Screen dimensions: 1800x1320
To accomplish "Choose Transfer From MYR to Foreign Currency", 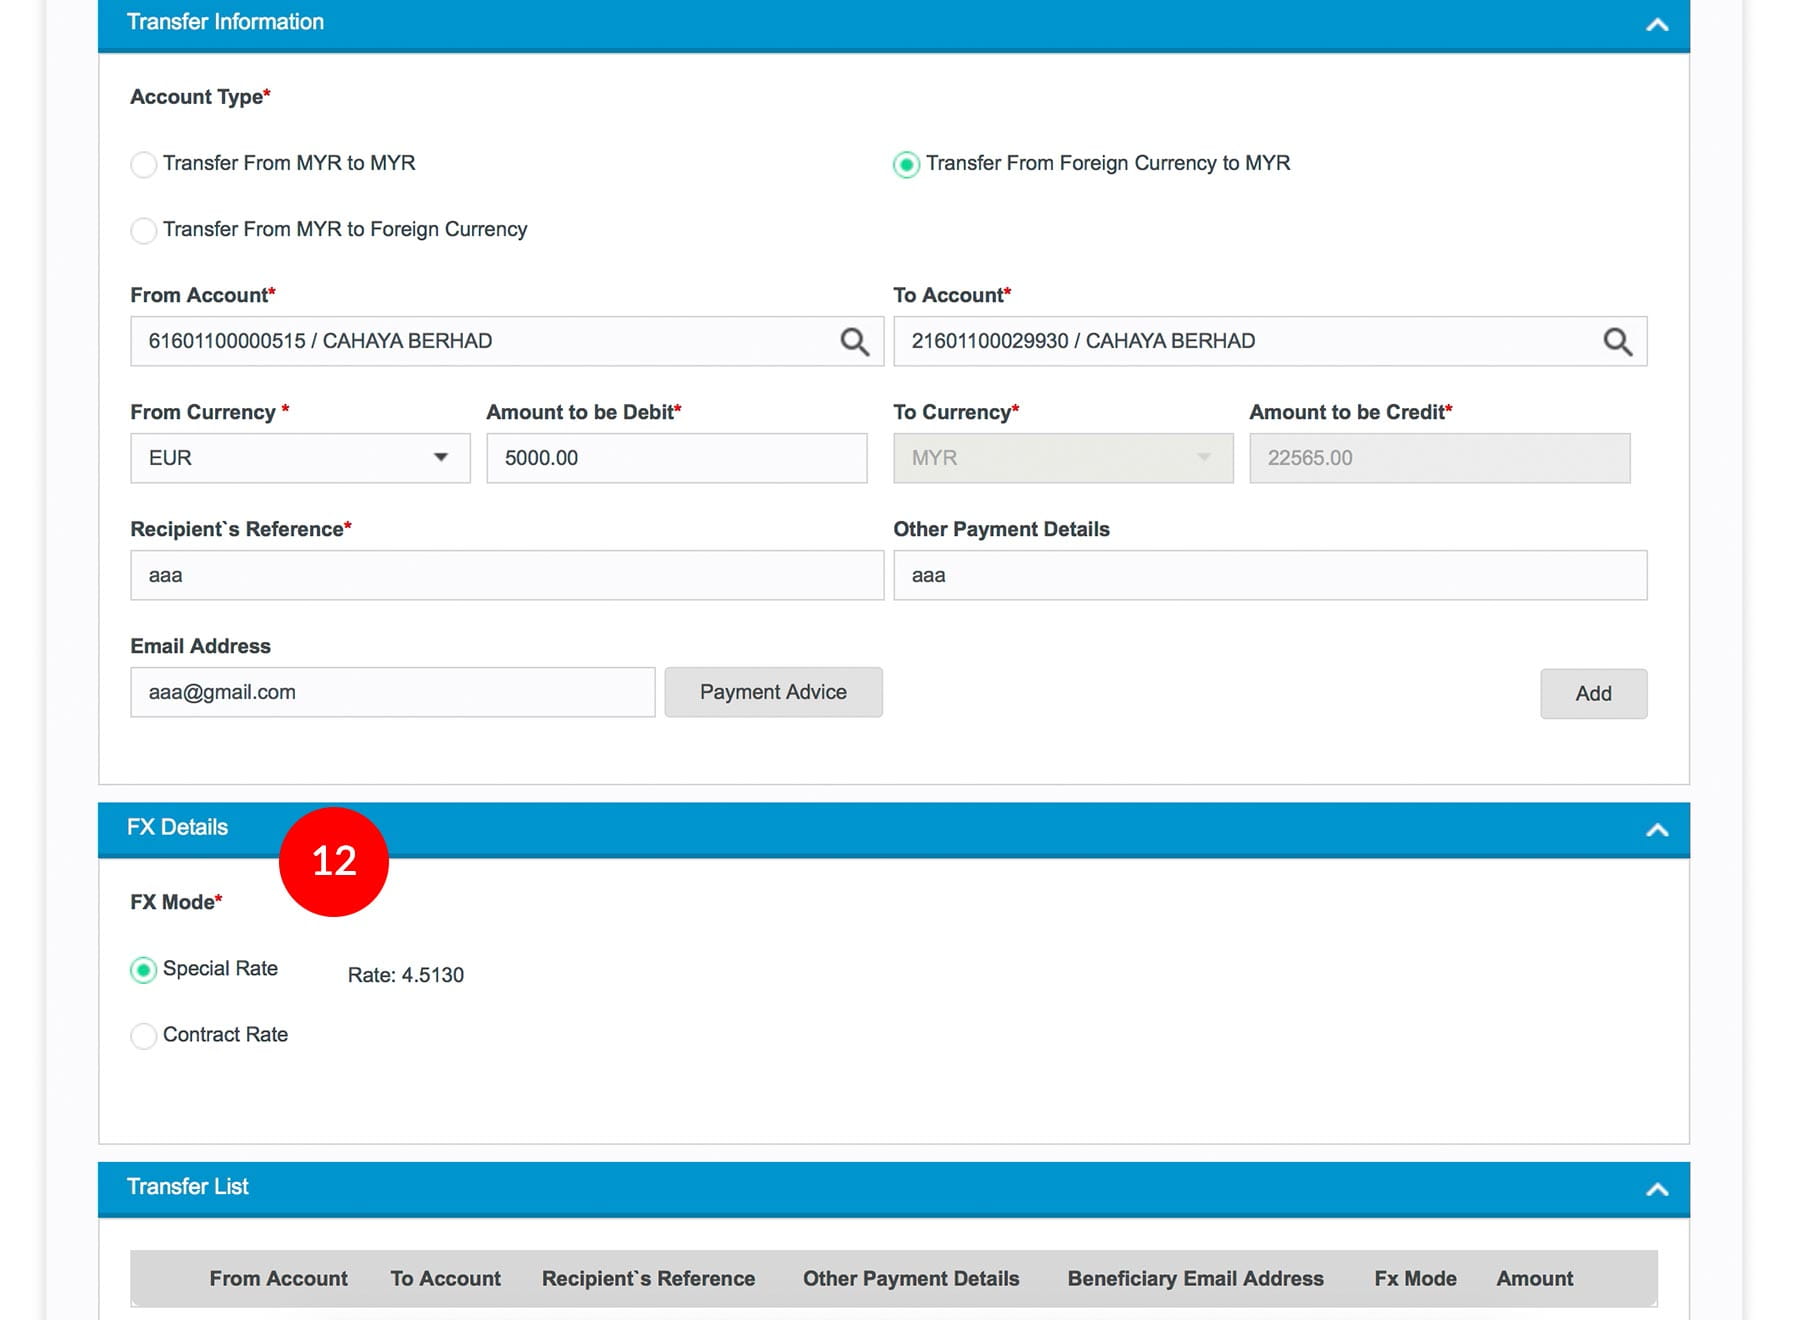I will click(144, 230).
